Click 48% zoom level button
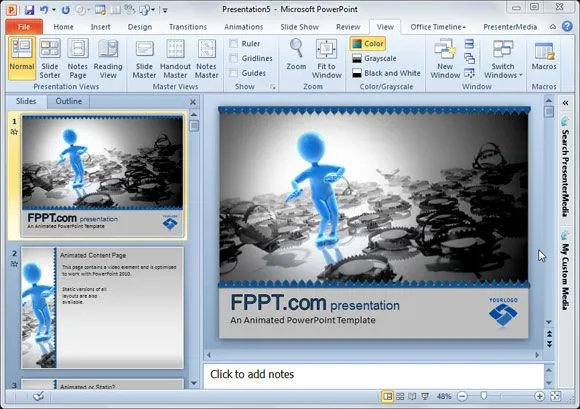The width and height of the screenshot is (580, 409). 443,396
